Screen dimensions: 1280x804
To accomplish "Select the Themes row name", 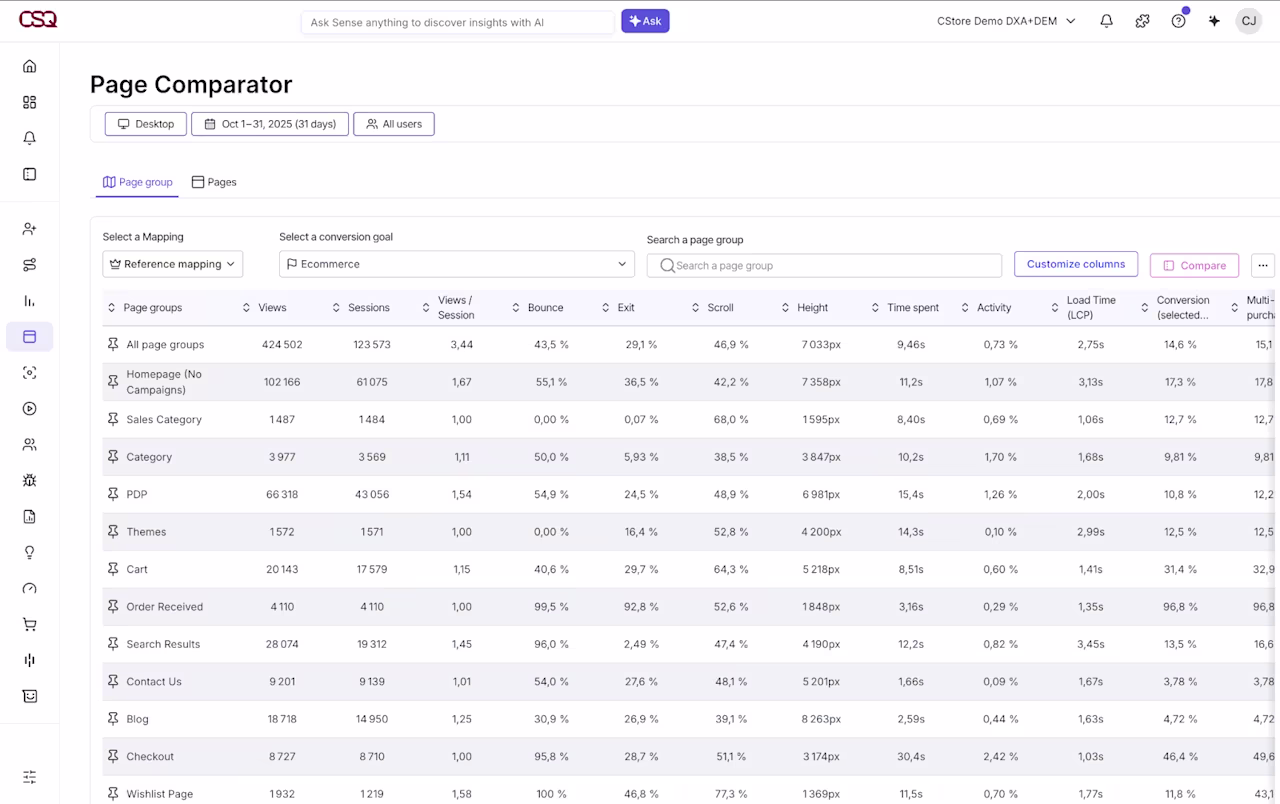I will point(146,532).
